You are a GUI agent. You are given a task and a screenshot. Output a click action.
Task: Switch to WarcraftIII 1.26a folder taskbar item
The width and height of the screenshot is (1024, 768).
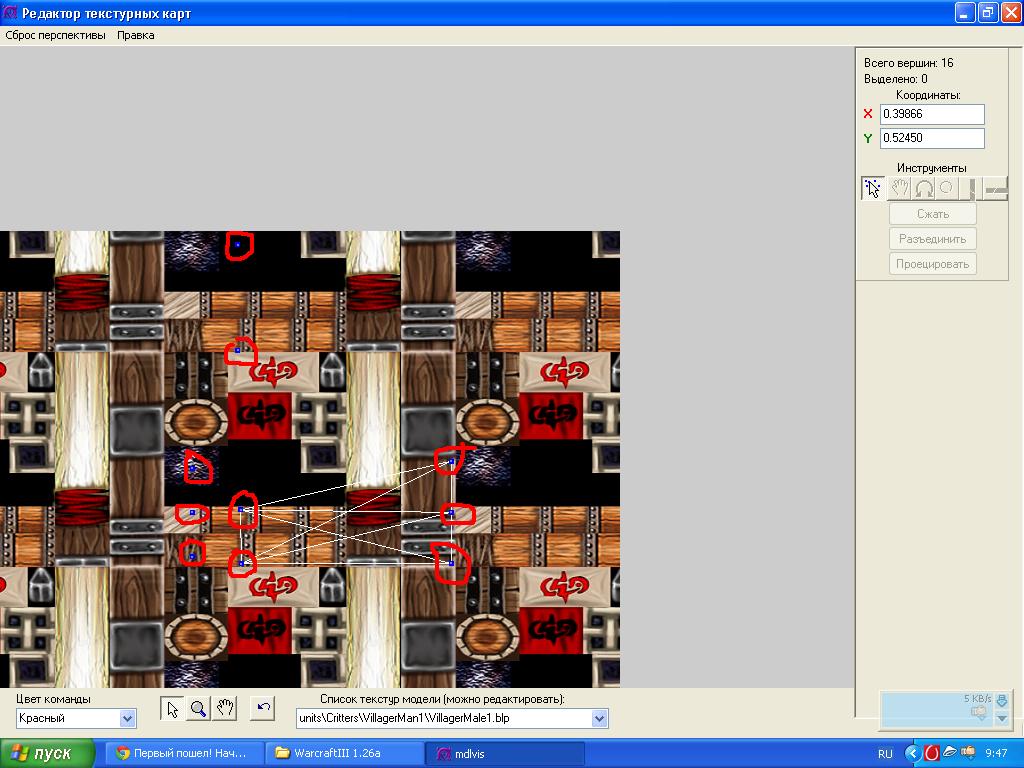pyautogui.click(x=345, y=754)
